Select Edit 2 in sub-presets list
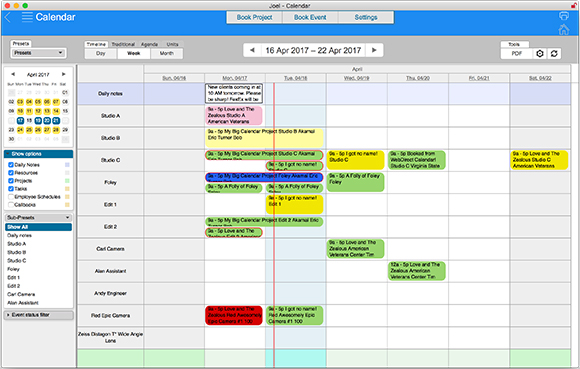 point(14,286)
